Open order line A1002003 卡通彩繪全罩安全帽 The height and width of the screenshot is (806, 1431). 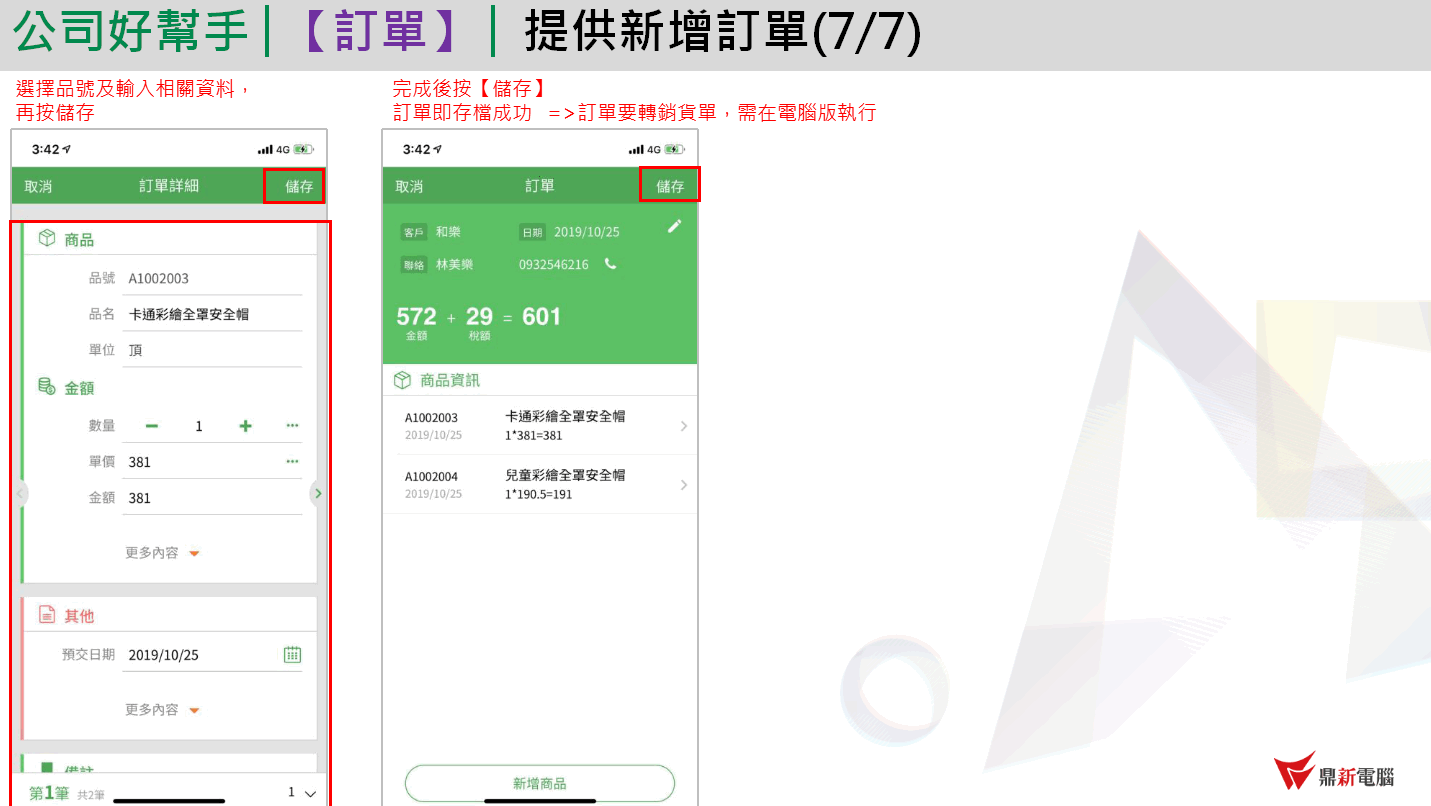[x=540, y=425]
